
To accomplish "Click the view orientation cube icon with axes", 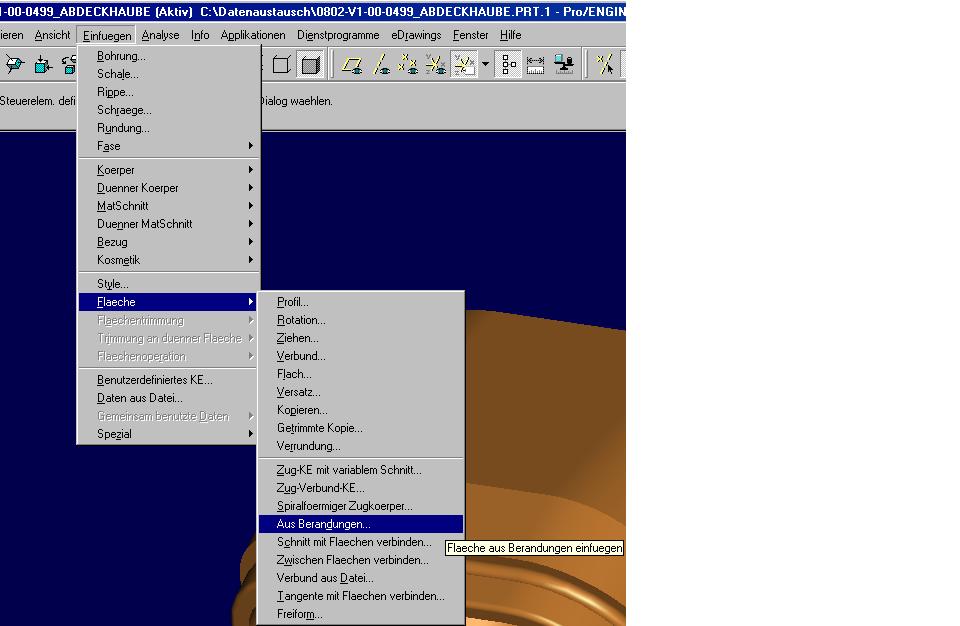I will [x=15, y=64].
